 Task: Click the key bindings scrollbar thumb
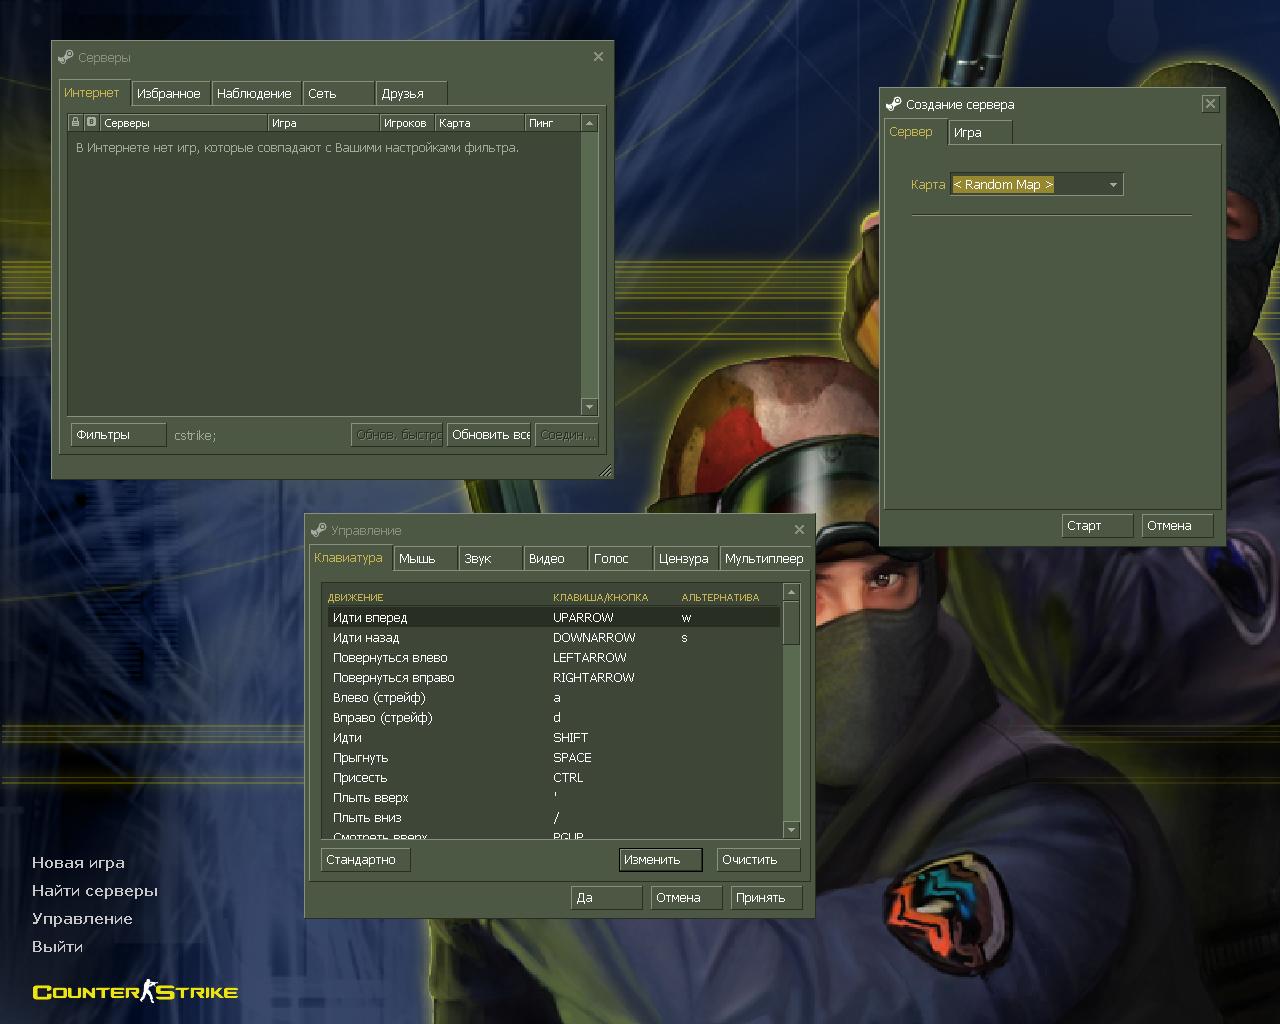click(x=791, y=623)
